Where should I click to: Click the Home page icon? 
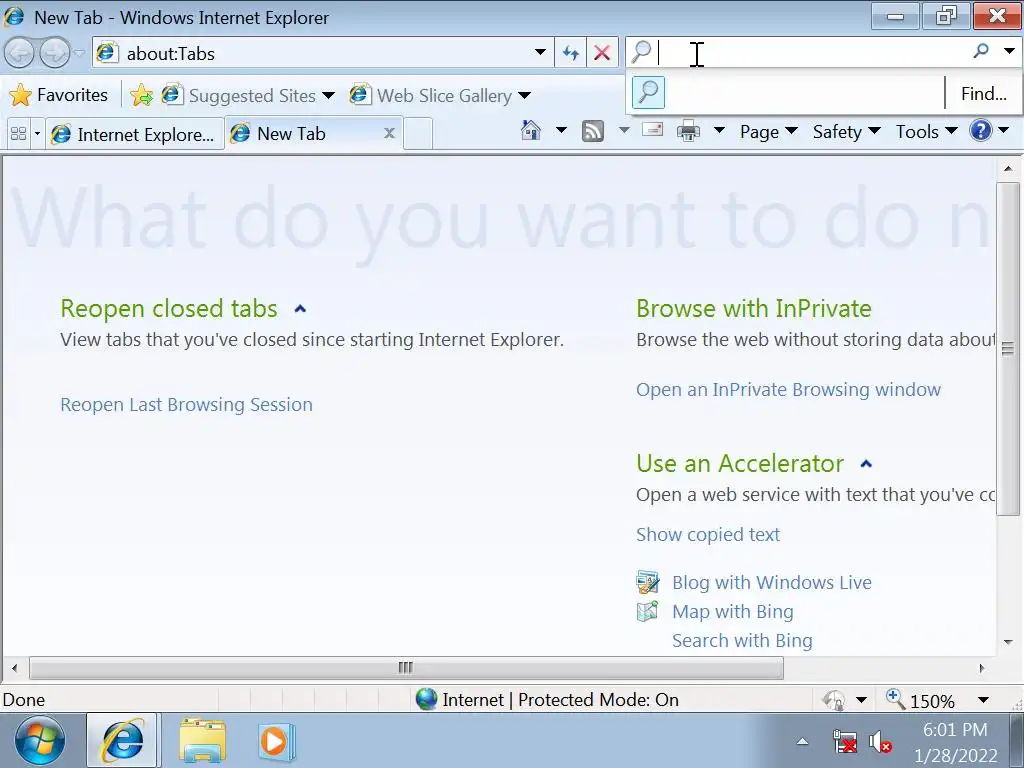(531, 131)
